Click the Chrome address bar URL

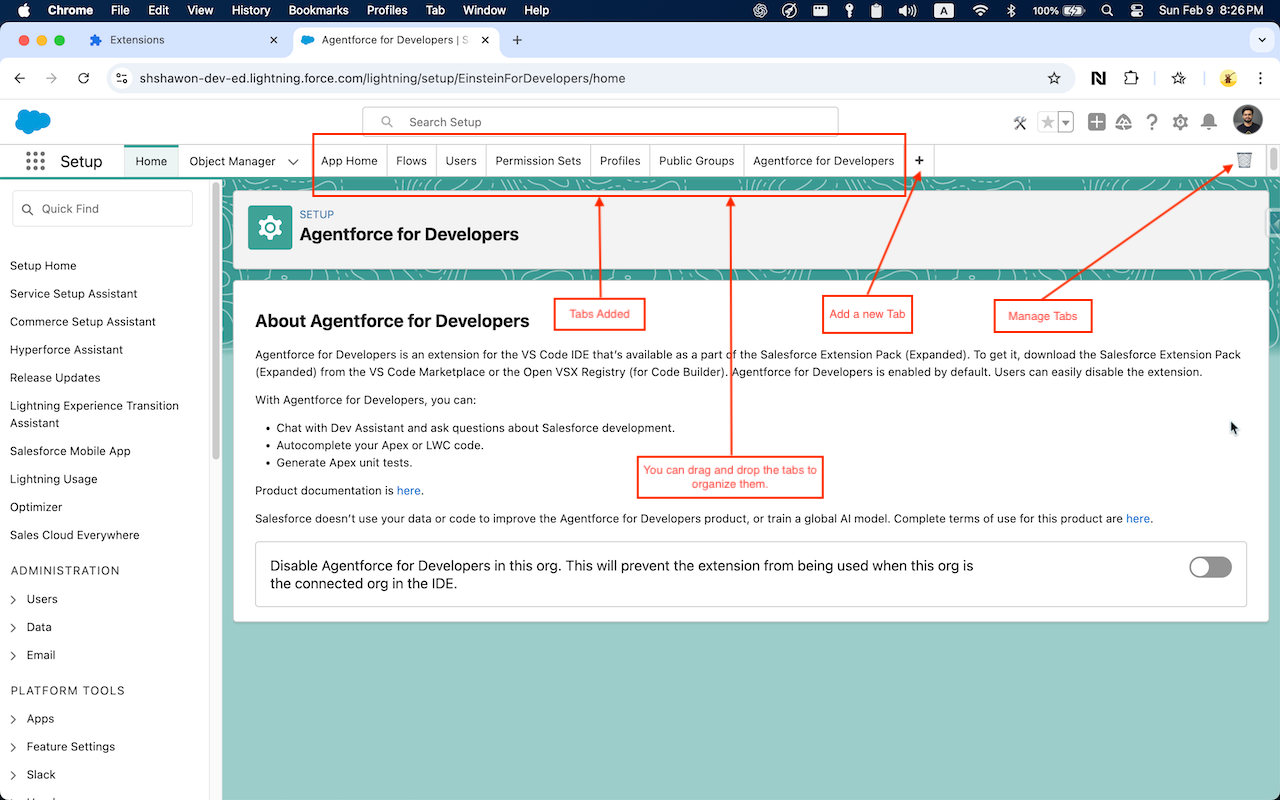[x=382, y=78]
